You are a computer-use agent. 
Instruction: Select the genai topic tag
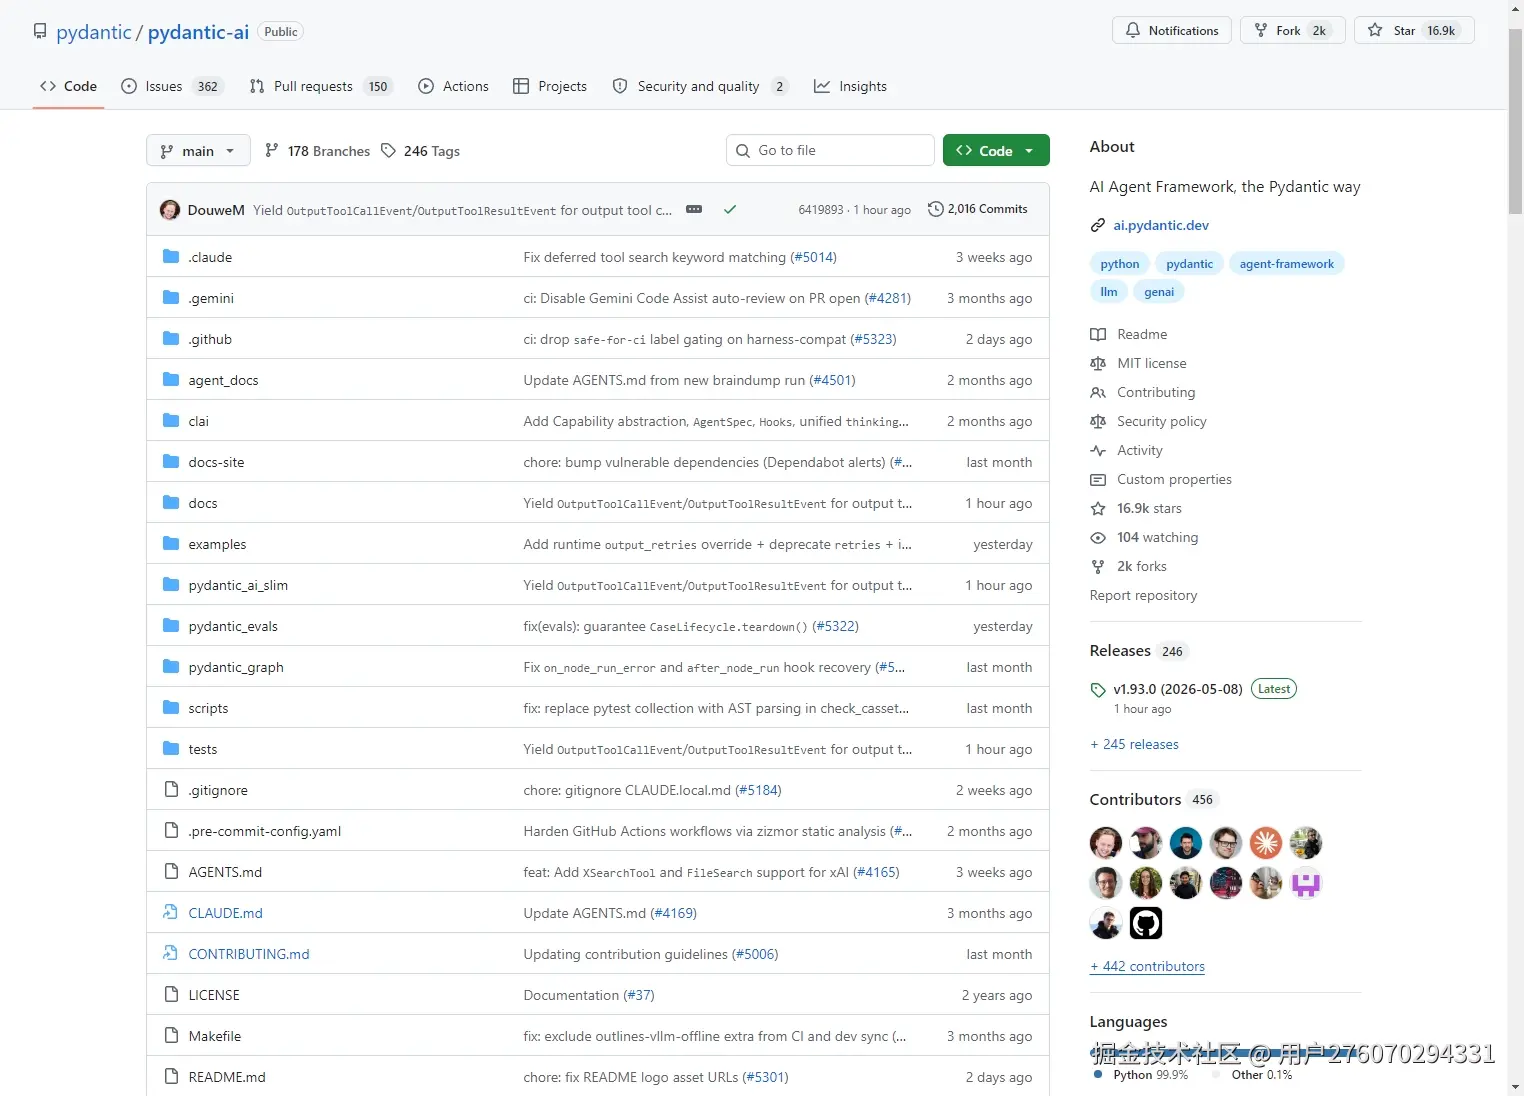(x=1159, y=292)
